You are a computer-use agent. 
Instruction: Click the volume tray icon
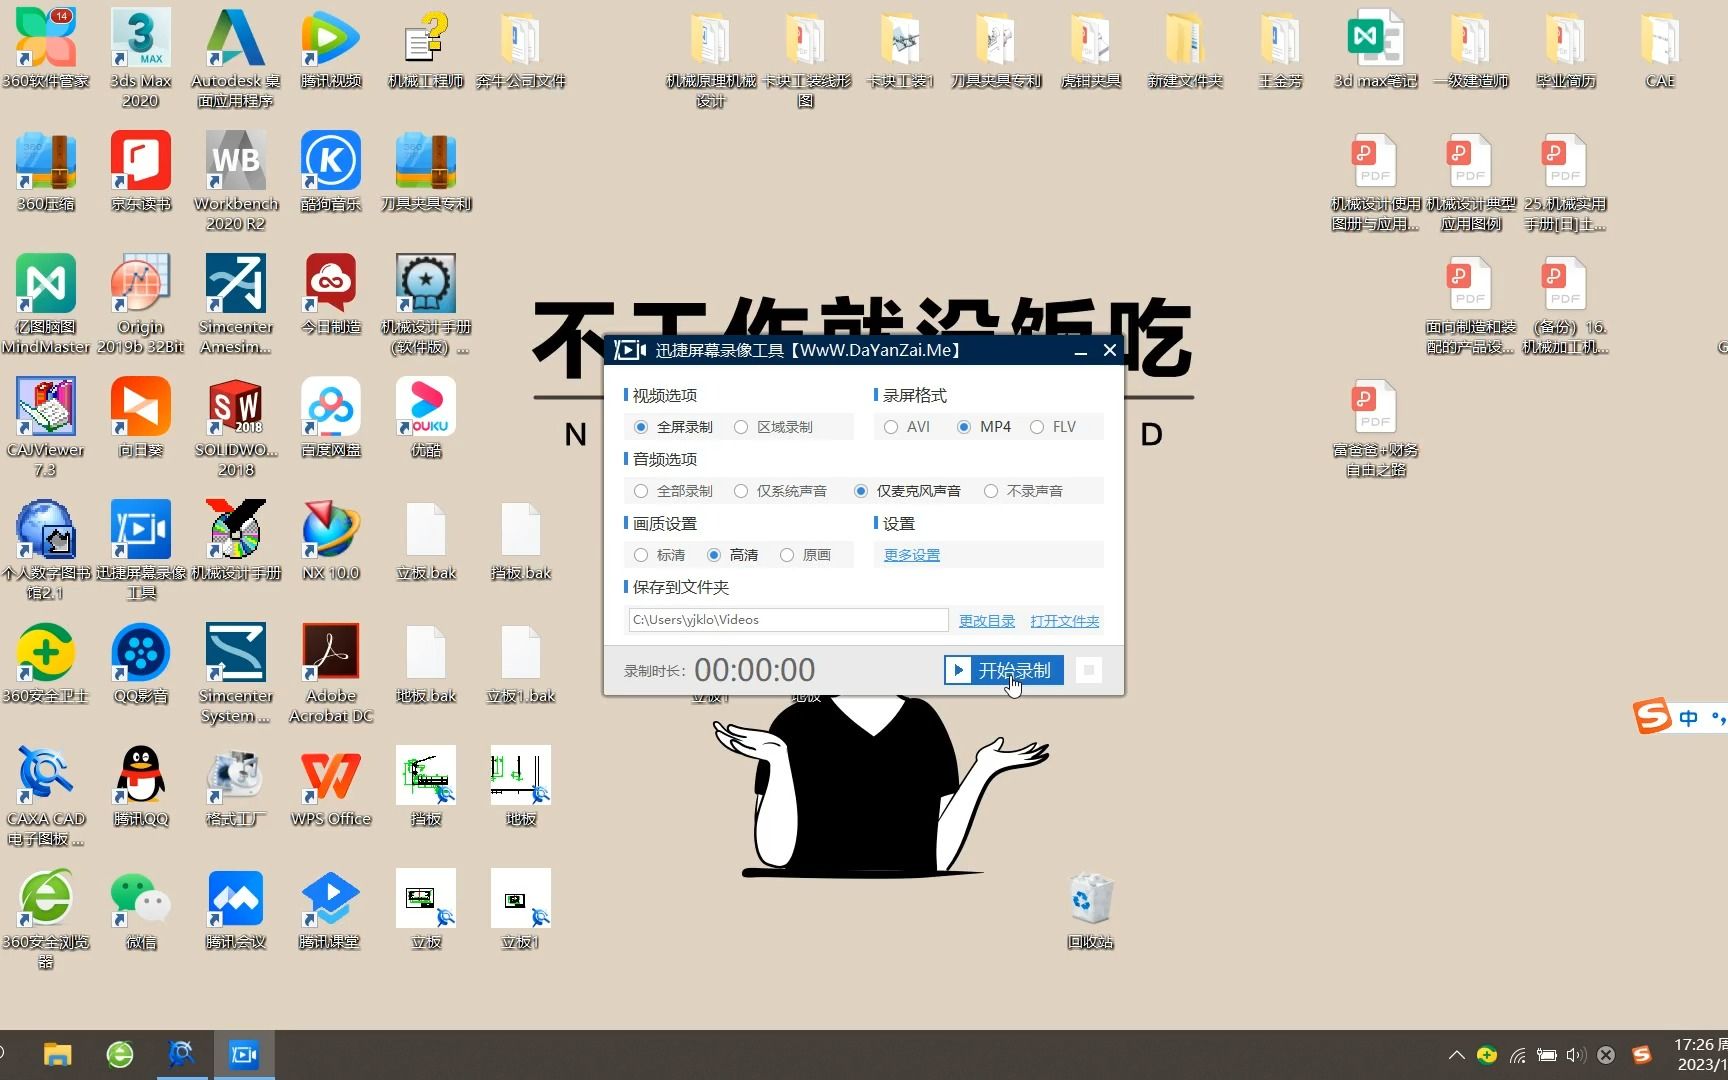(1576, 1055)
